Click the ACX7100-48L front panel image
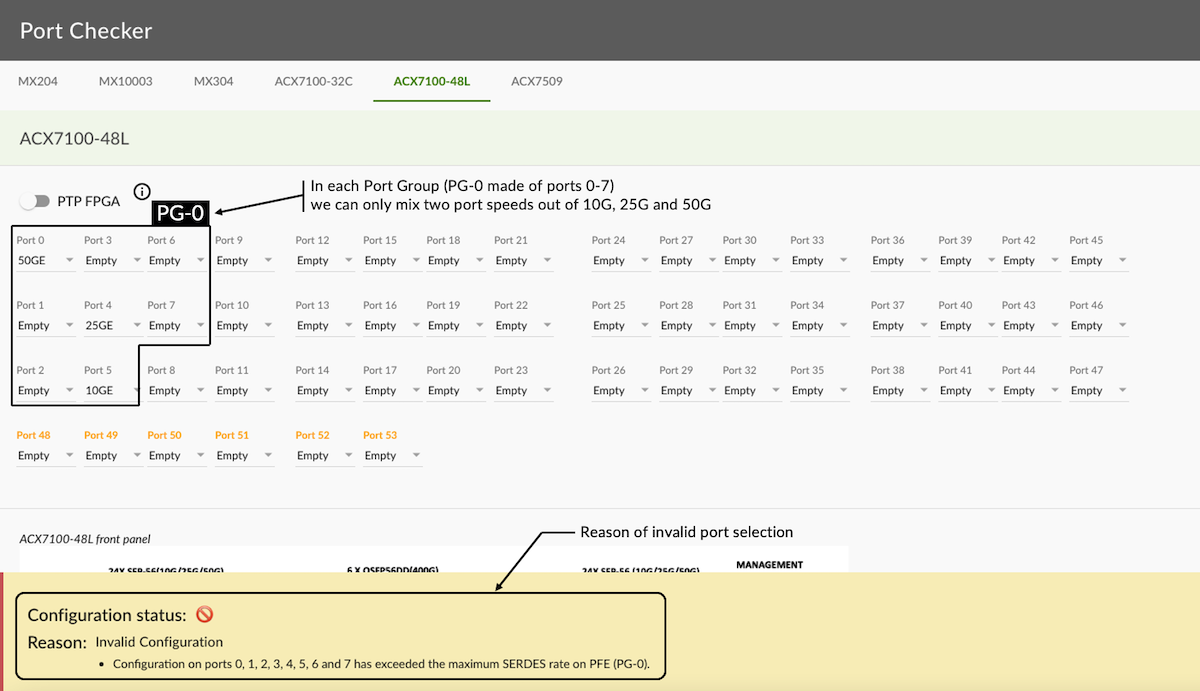This screenshot has height=691, width=1200. tap(434, 559)
